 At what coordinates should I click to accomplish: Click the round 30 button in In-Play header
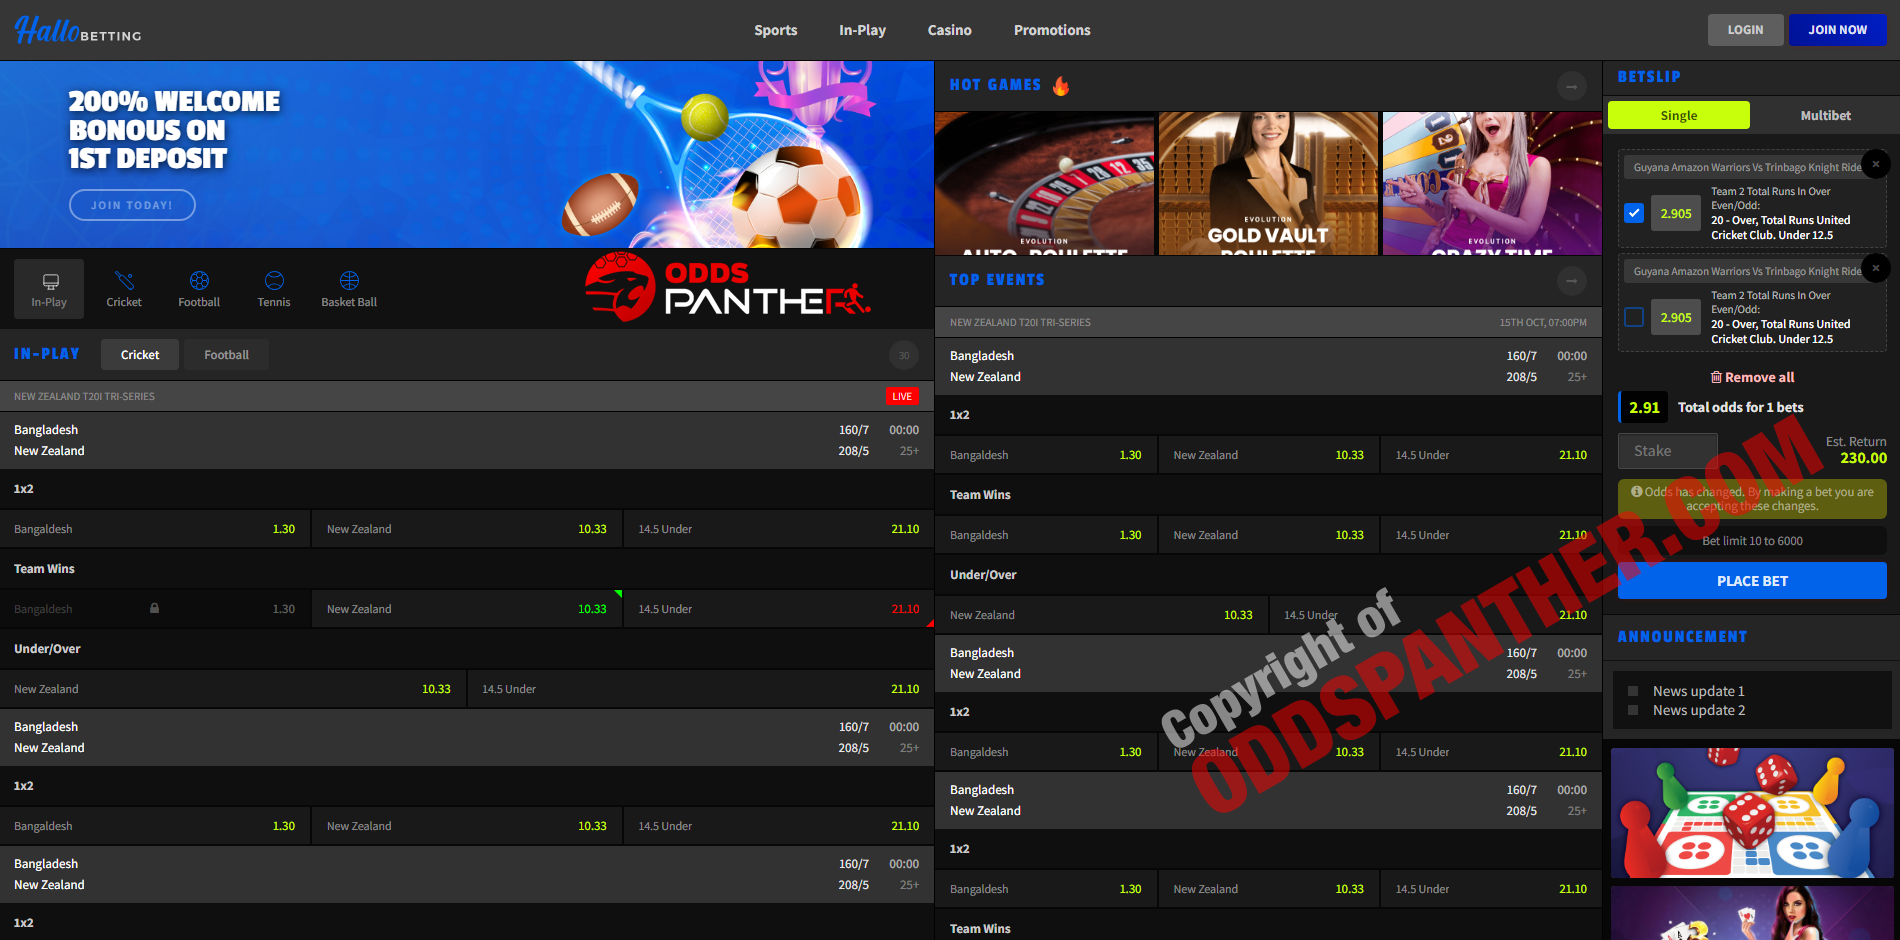(x=903, y=355)
